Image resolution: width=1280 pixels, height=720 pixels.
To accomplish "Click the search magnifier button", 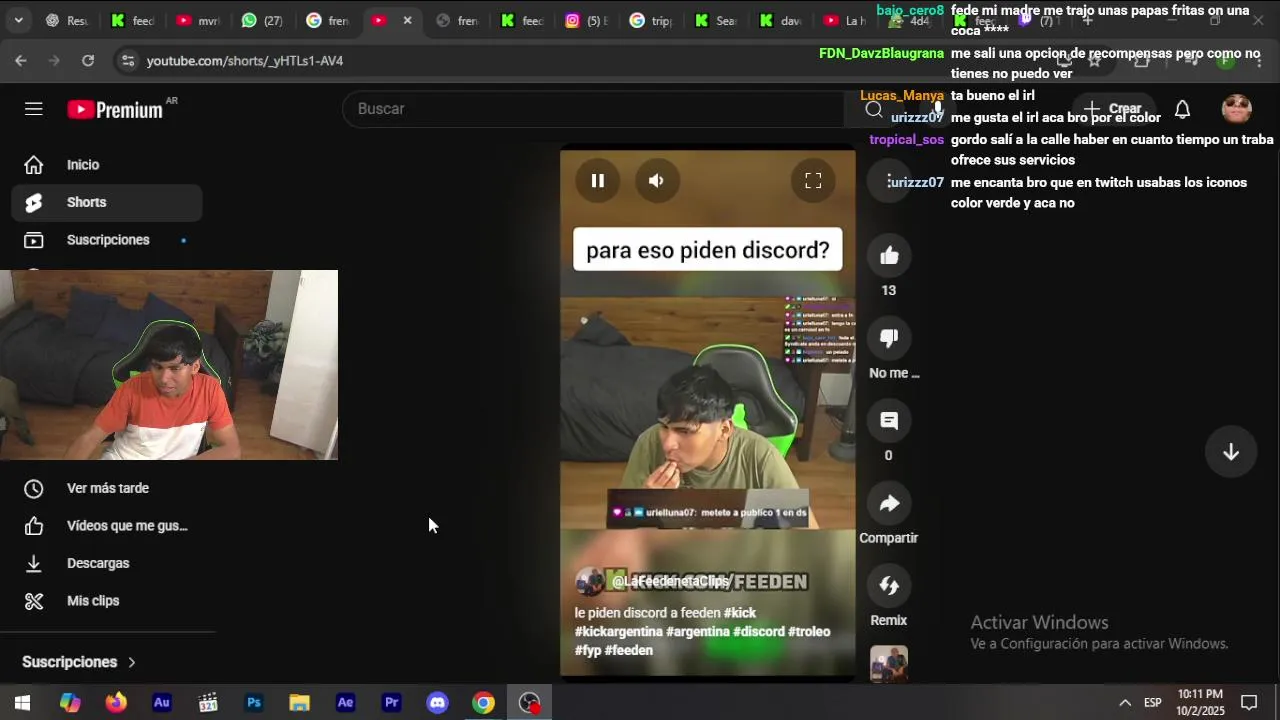I will point(874,109).
